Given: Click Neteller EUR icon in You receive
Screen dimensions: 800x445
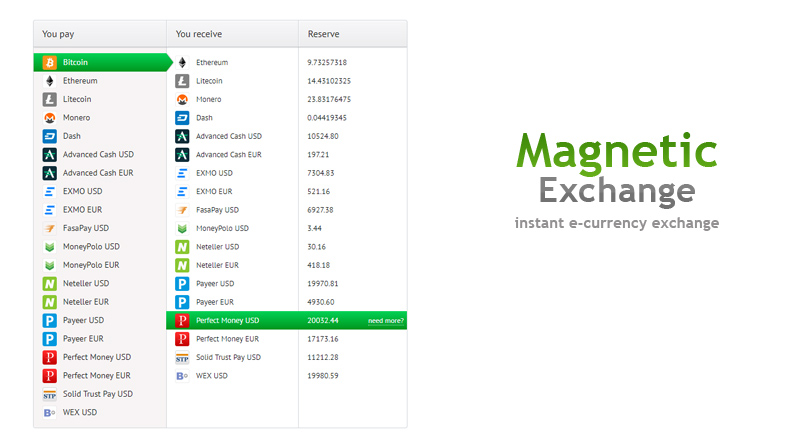Looking at the screenshot, I should click(x=182, y=265).
